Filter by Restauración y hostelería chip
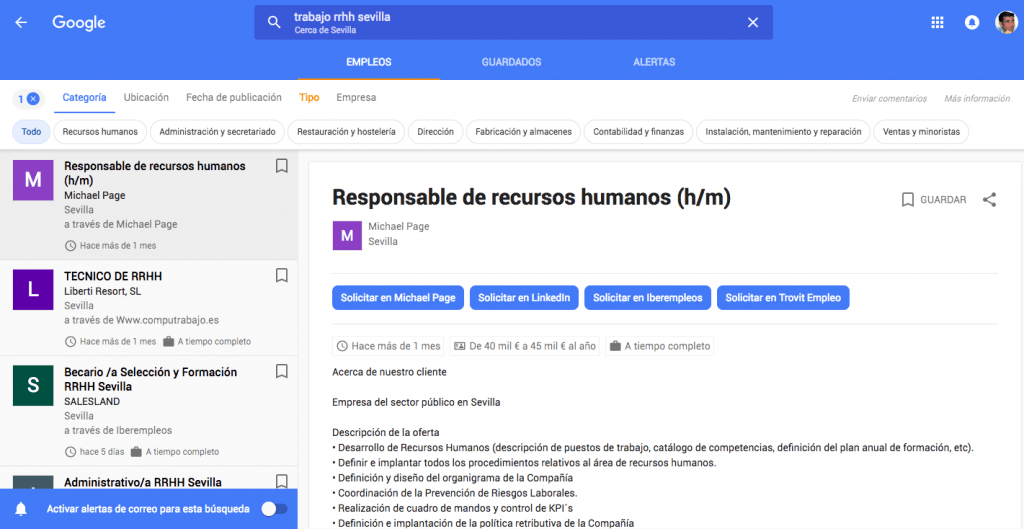 point(346,131)
